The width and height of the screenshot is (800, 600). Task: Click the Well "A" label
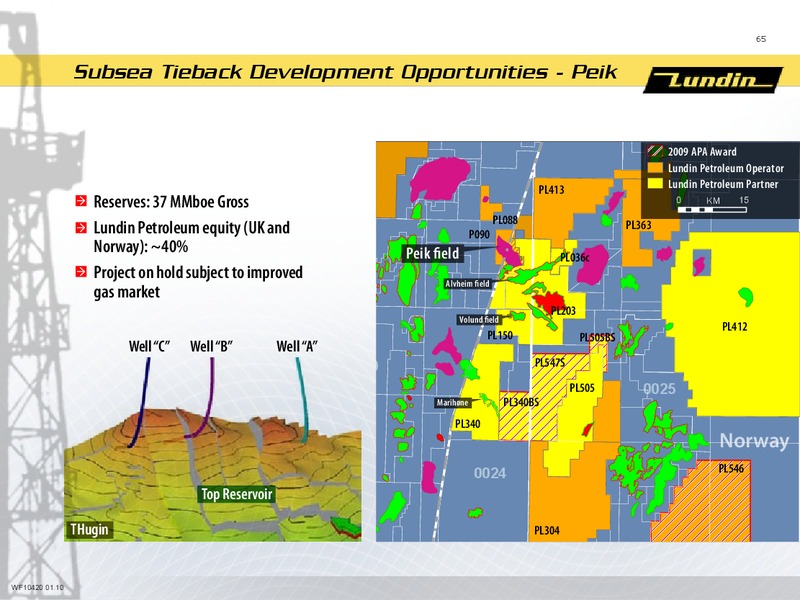tap(297, 347)
